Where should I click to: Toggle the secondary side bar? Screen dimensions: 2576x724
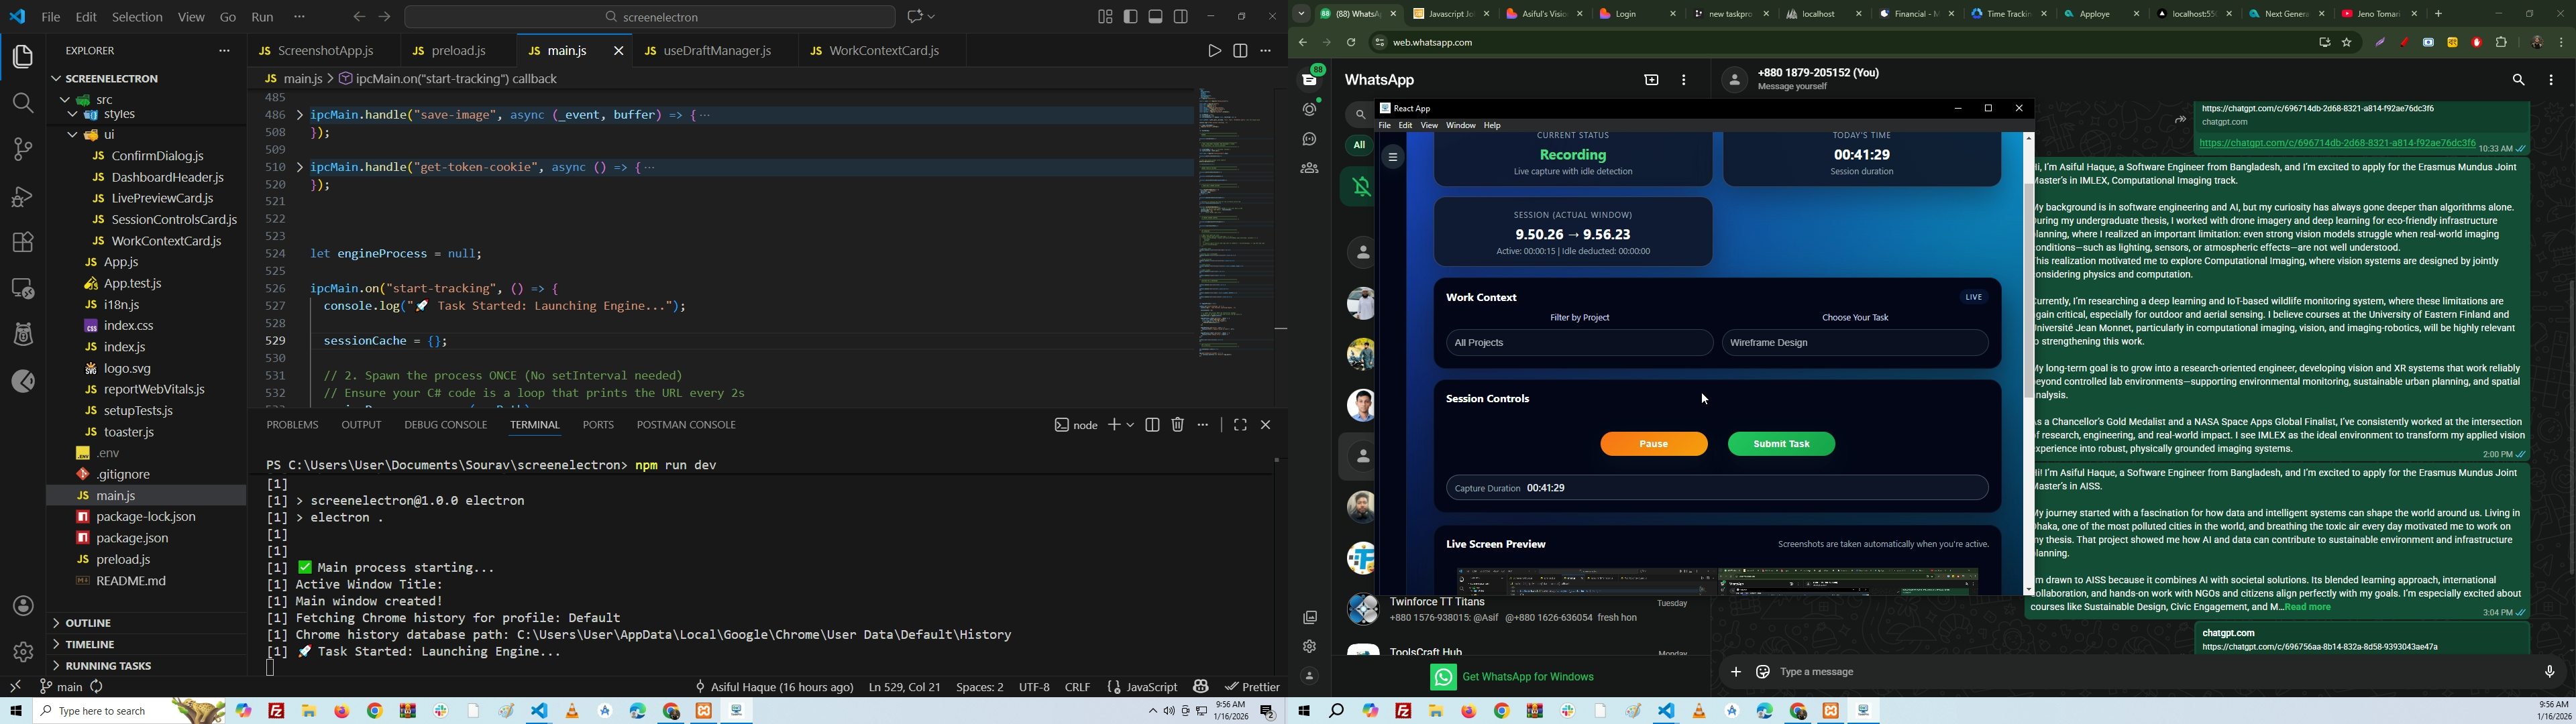(x=1182, y=17)
